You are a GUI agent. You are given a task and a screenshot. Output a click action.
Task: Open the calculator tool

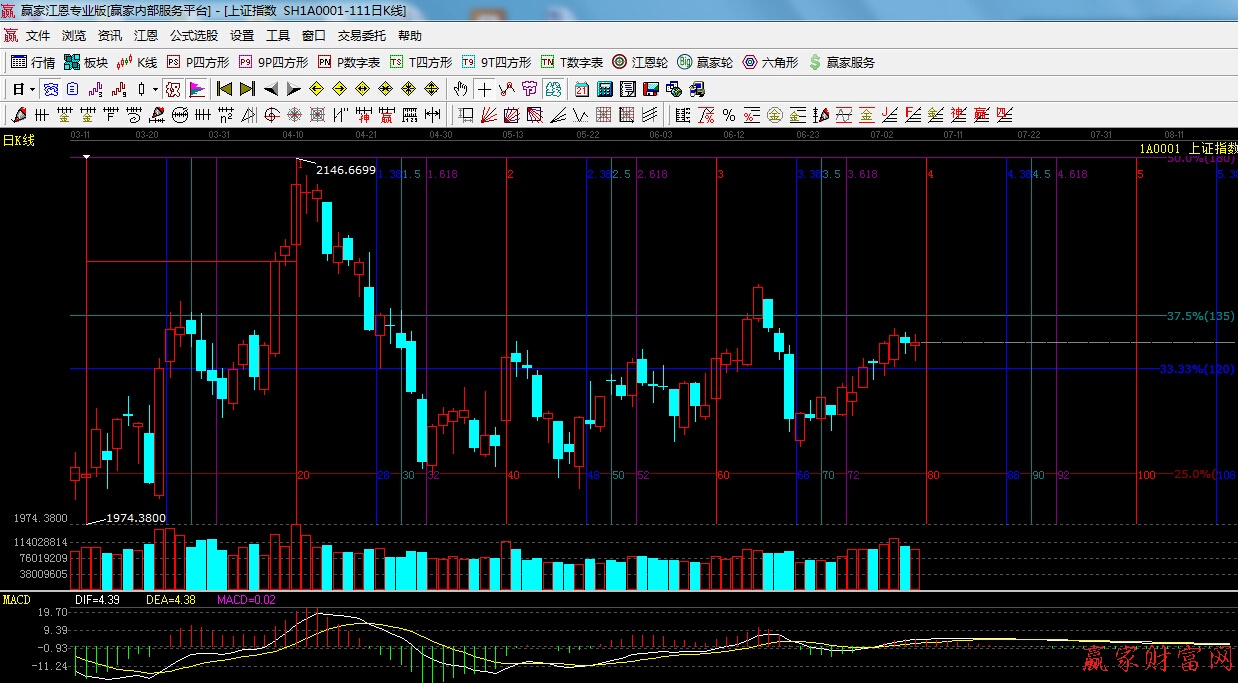(605, 89)
